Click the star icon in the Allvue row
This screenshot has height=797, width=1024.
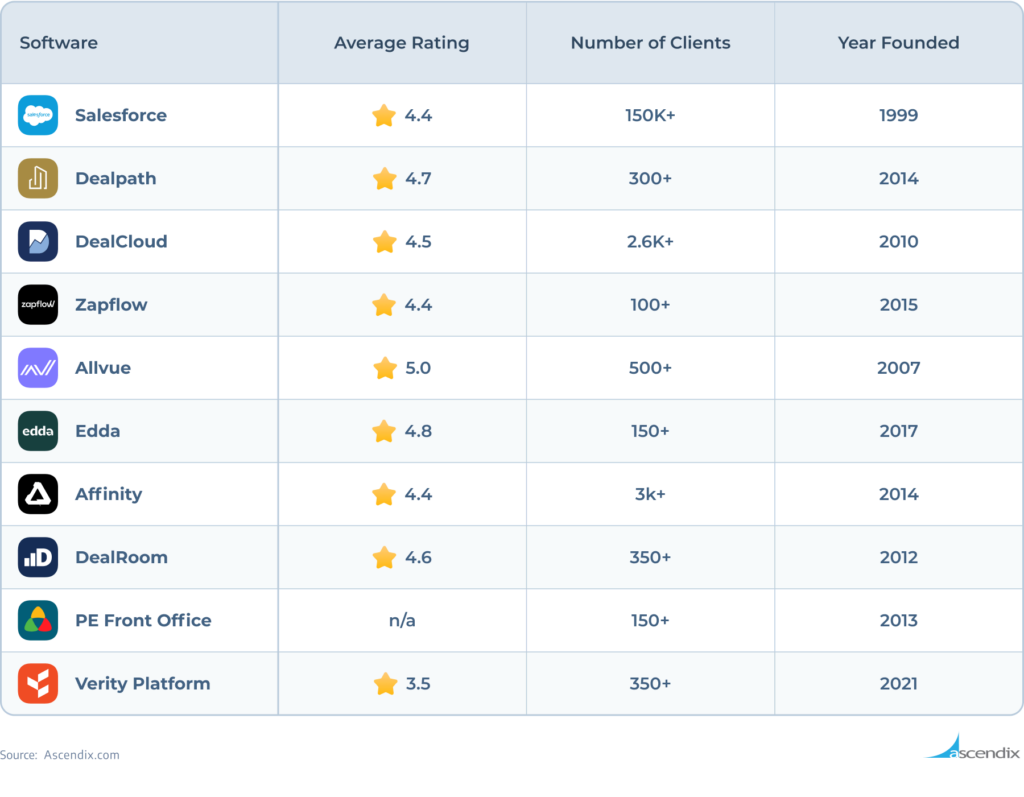point(385,368)
